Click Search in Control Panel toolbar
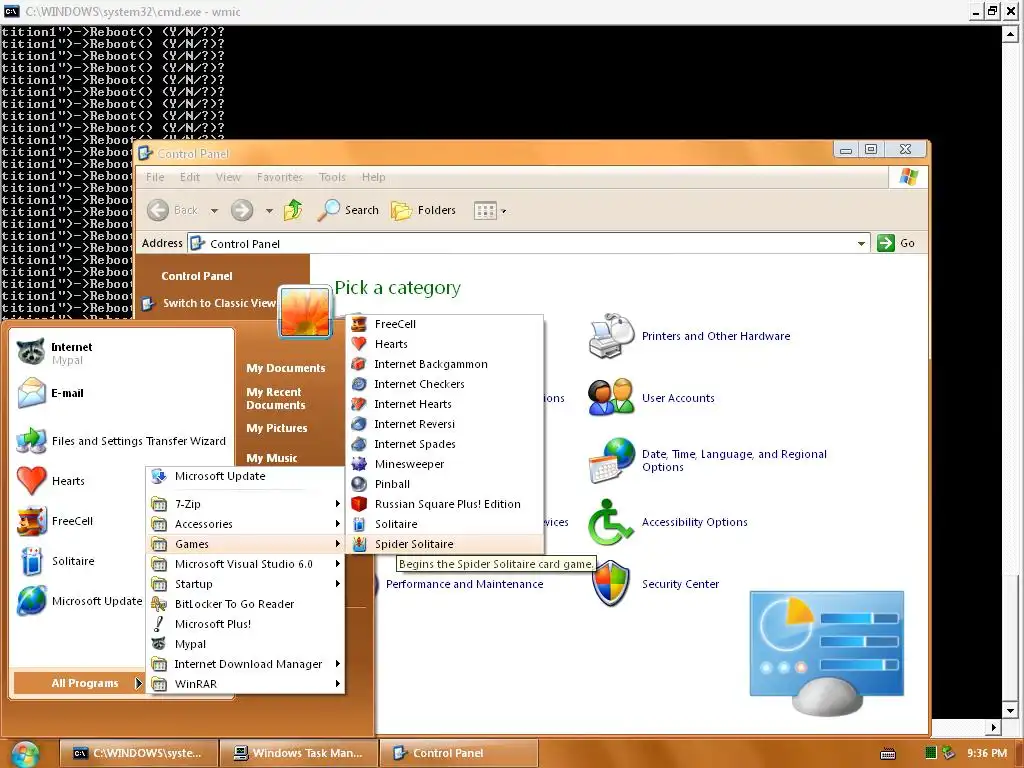1024x768 pixels. pos(348,210)
